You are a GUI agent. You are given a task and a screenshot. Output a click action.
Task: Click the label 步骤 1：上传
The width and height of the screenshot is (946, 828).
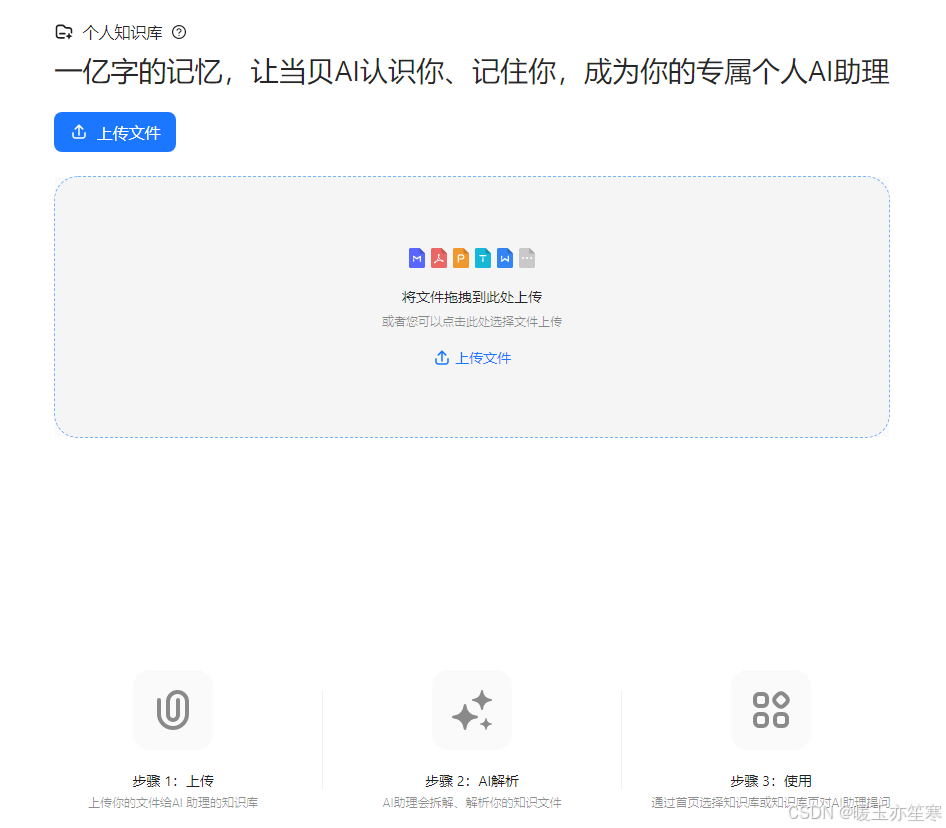(173, 781)
